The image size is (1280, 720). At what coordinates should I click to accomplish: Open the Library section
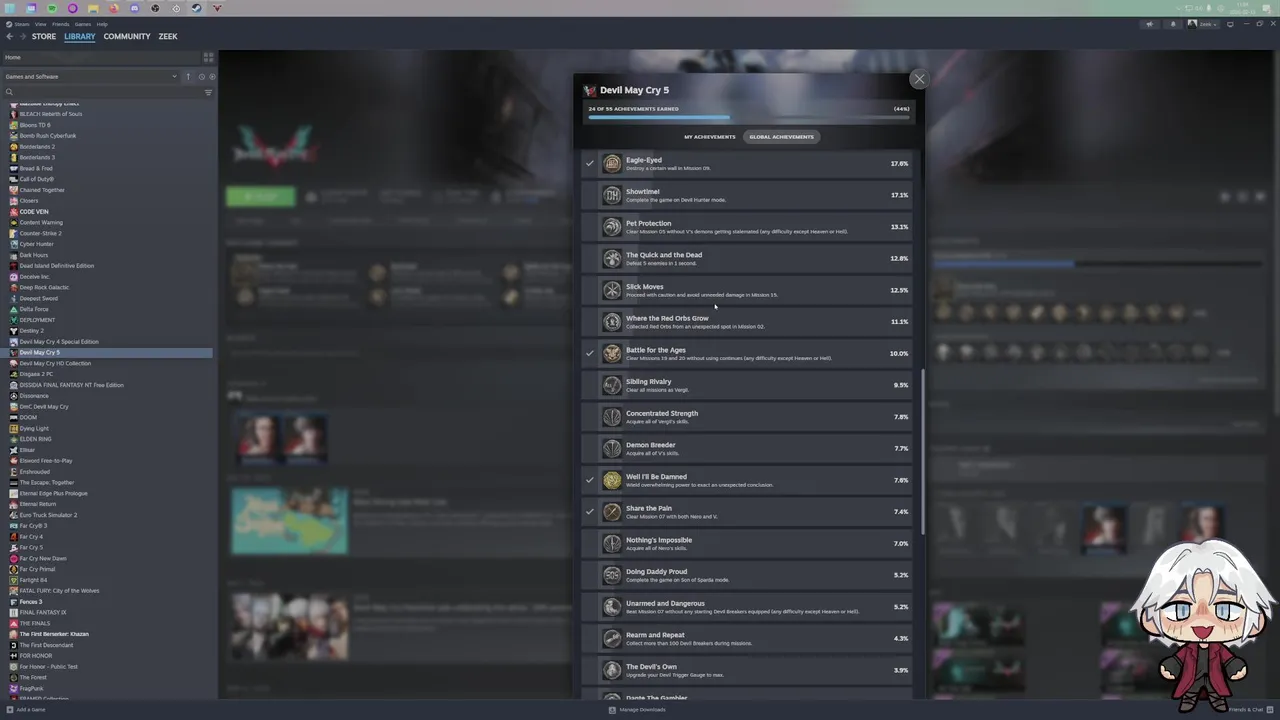[x=80, y=36]
